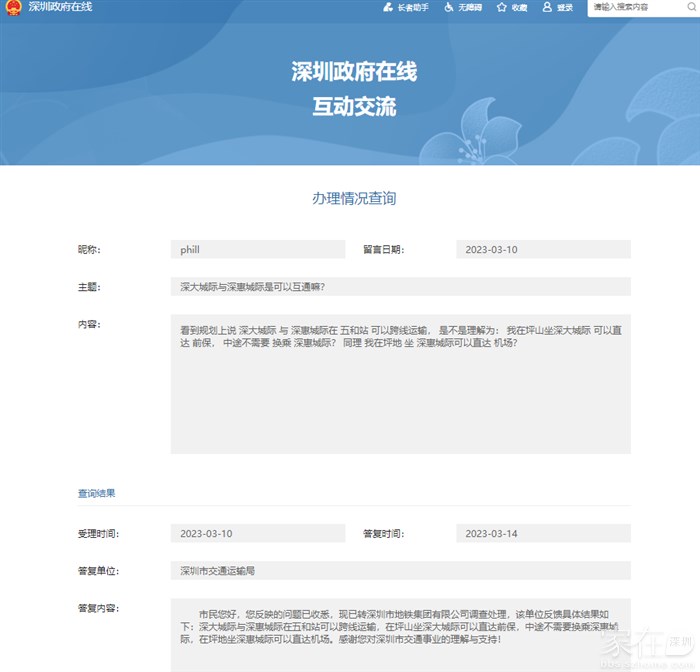Image resolution: width=700 pixels, height=672 pixels.
Task: Click the 办理情况查询 page heading
Action: tap(354, 199)
